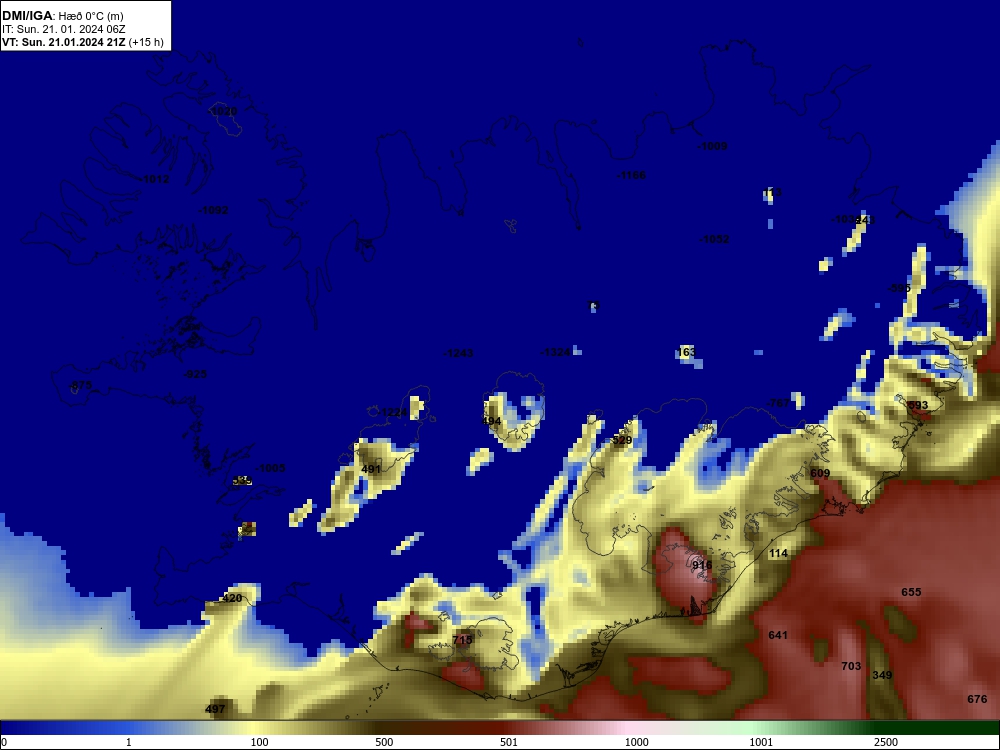Viewport: 1000px width, 750px height.
Task: Click the legend tick label 1
Action: pyautogui.click(x=128, y=742)
